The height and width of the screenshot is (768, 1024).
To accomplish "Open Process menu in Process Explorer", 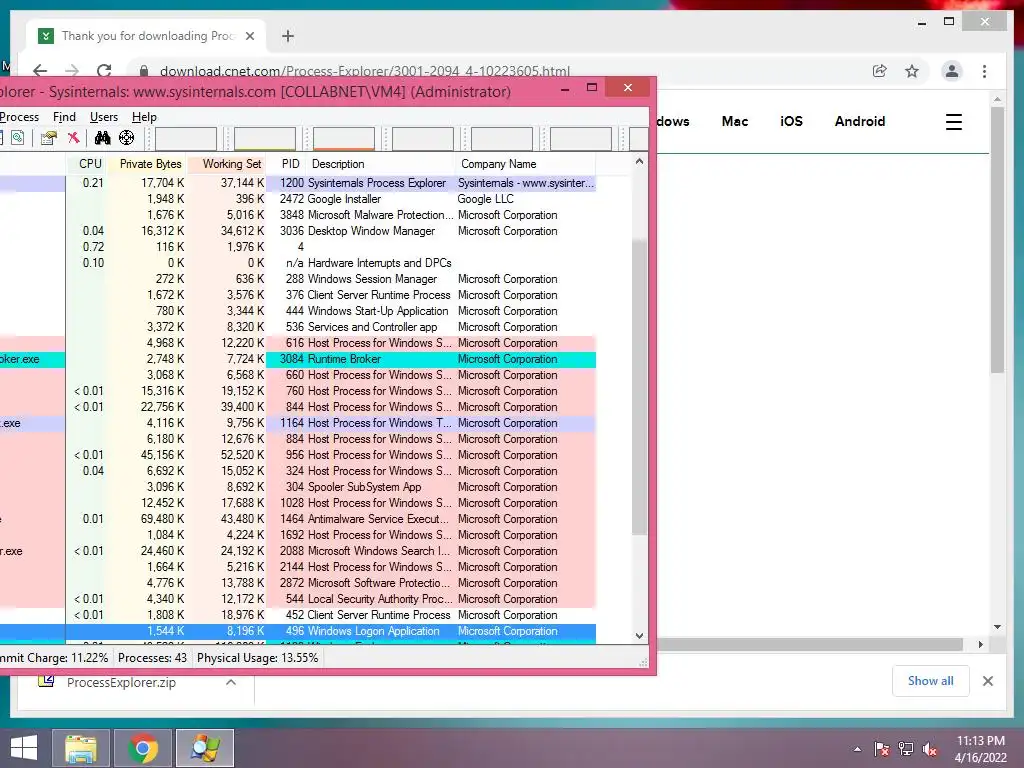I will tap(19, 117).
